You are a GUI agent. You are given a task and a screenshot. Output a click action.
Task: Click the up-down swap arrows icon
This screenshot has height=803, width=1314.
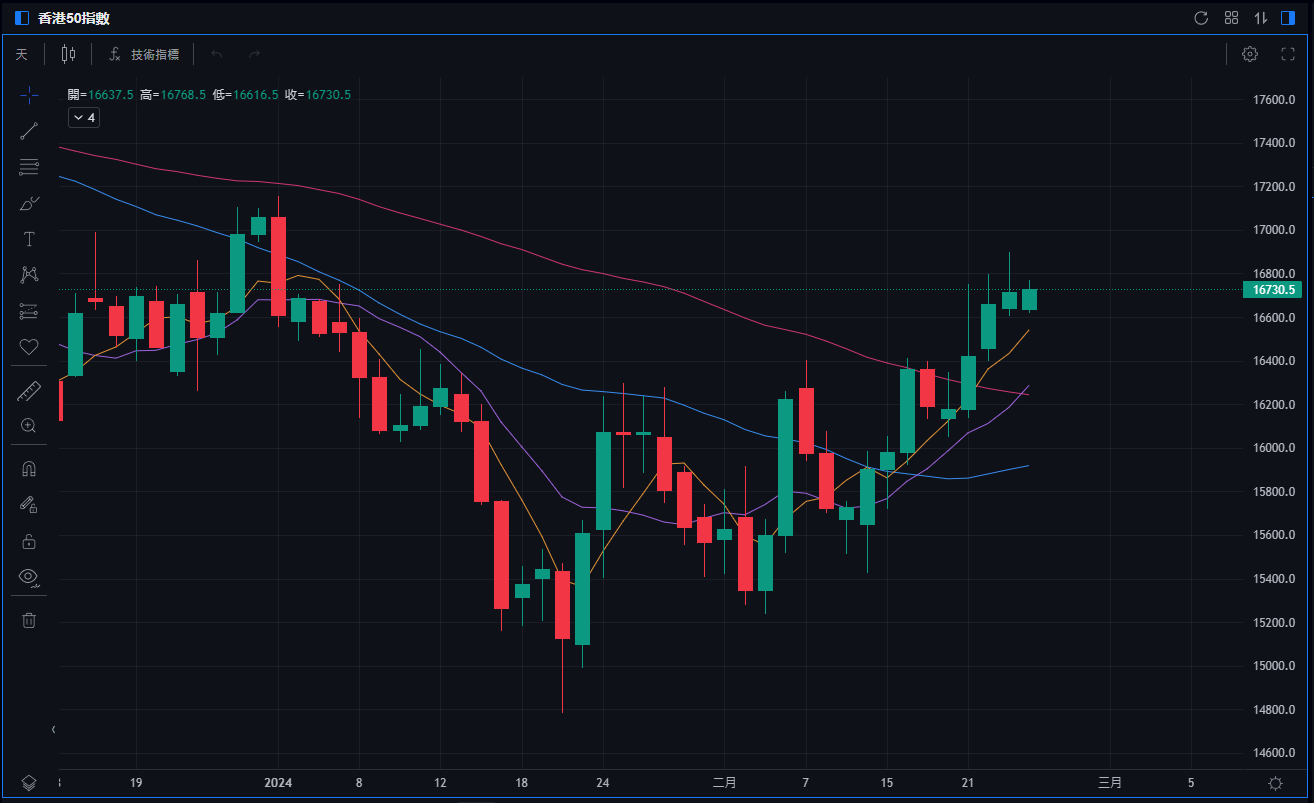click(x=1260, y=18)
